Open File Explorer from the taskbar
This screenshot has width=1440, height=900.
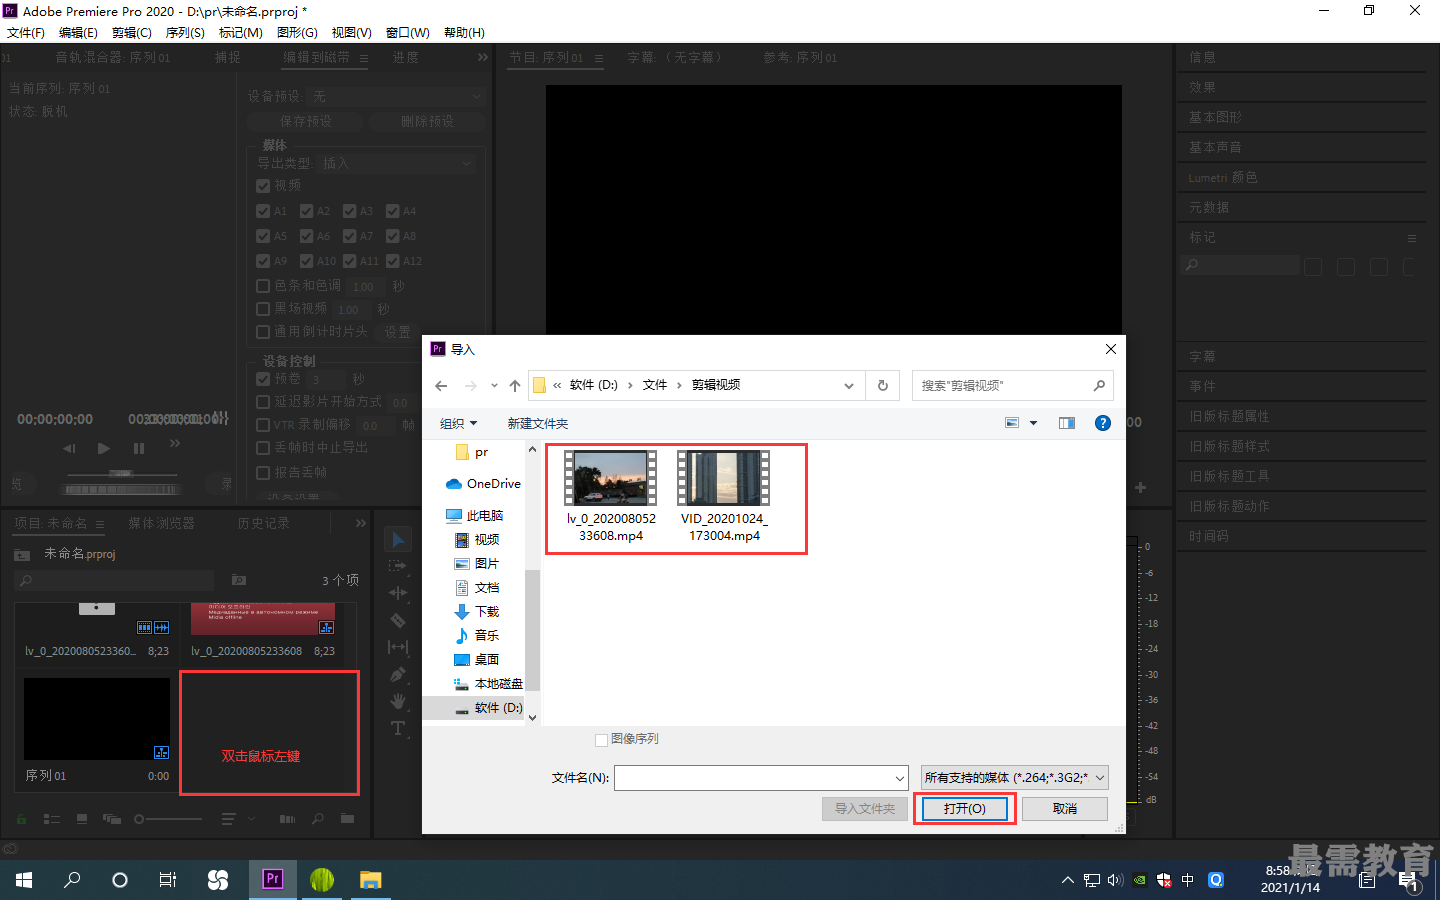click(x=371, y=879)
